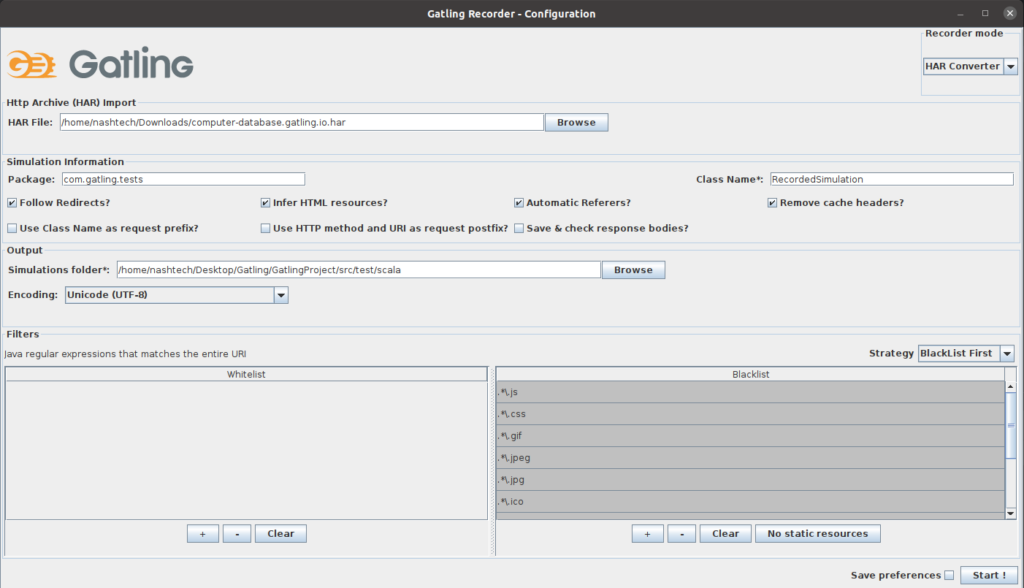
Task: Click the Gatling logo
Action: pos(100,65)
